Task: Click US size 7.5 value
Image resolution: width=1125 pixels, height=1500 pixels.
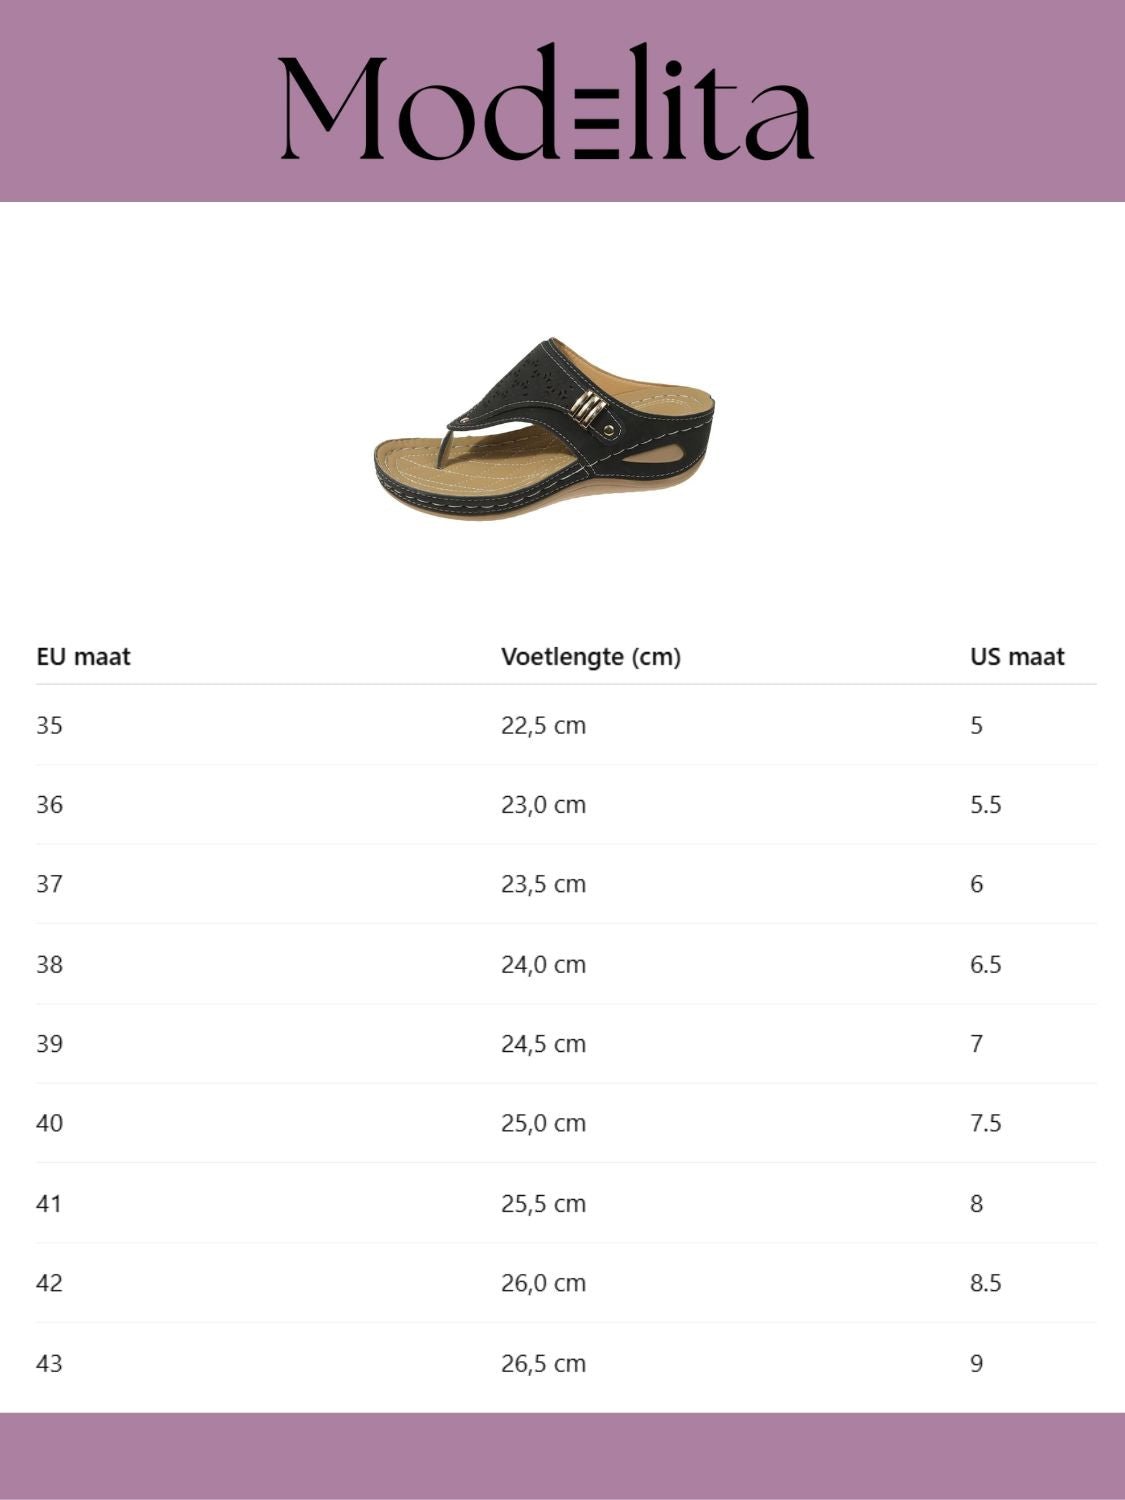Action: click(x=985, y=1123)
